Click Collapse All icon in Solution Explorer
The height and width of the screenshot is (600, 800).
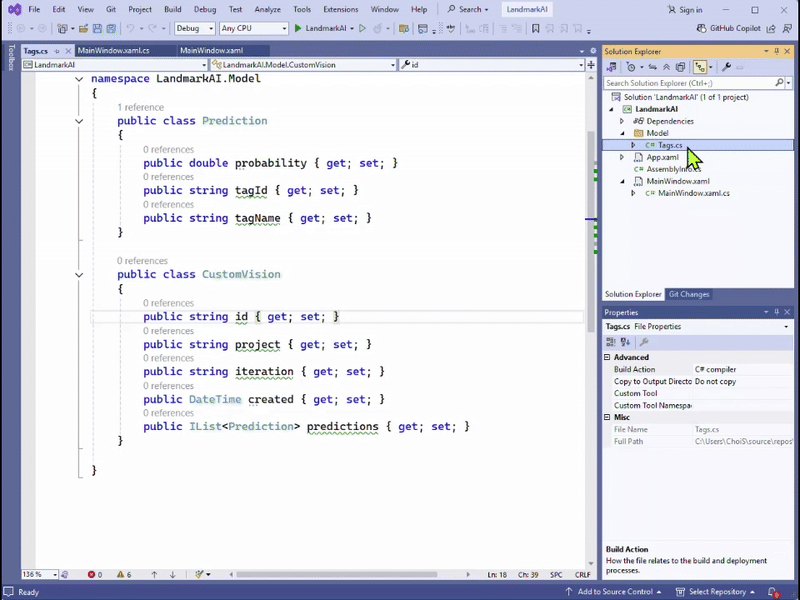[x=666, y=67]
